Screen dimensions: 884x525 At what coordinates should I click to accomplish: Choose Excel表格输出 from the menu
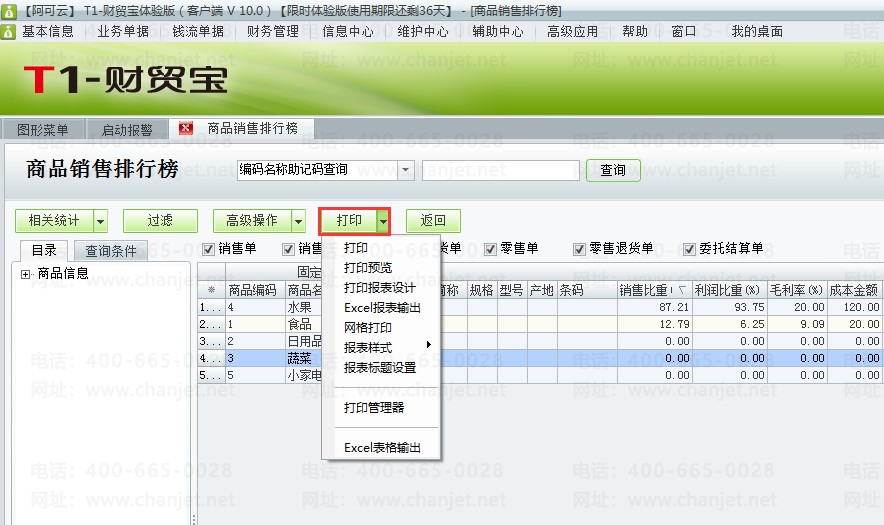(382, 448)
